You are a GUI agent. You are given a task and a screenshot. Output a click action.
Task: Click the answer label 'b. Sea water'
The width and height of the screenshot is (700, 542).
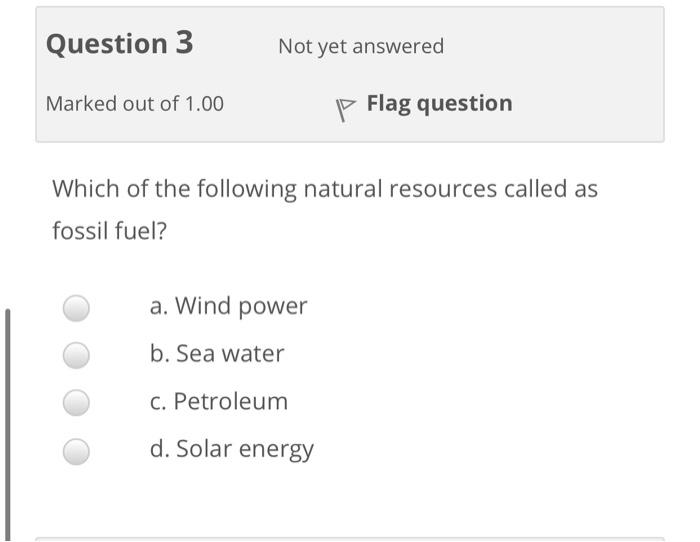(216, 354)
